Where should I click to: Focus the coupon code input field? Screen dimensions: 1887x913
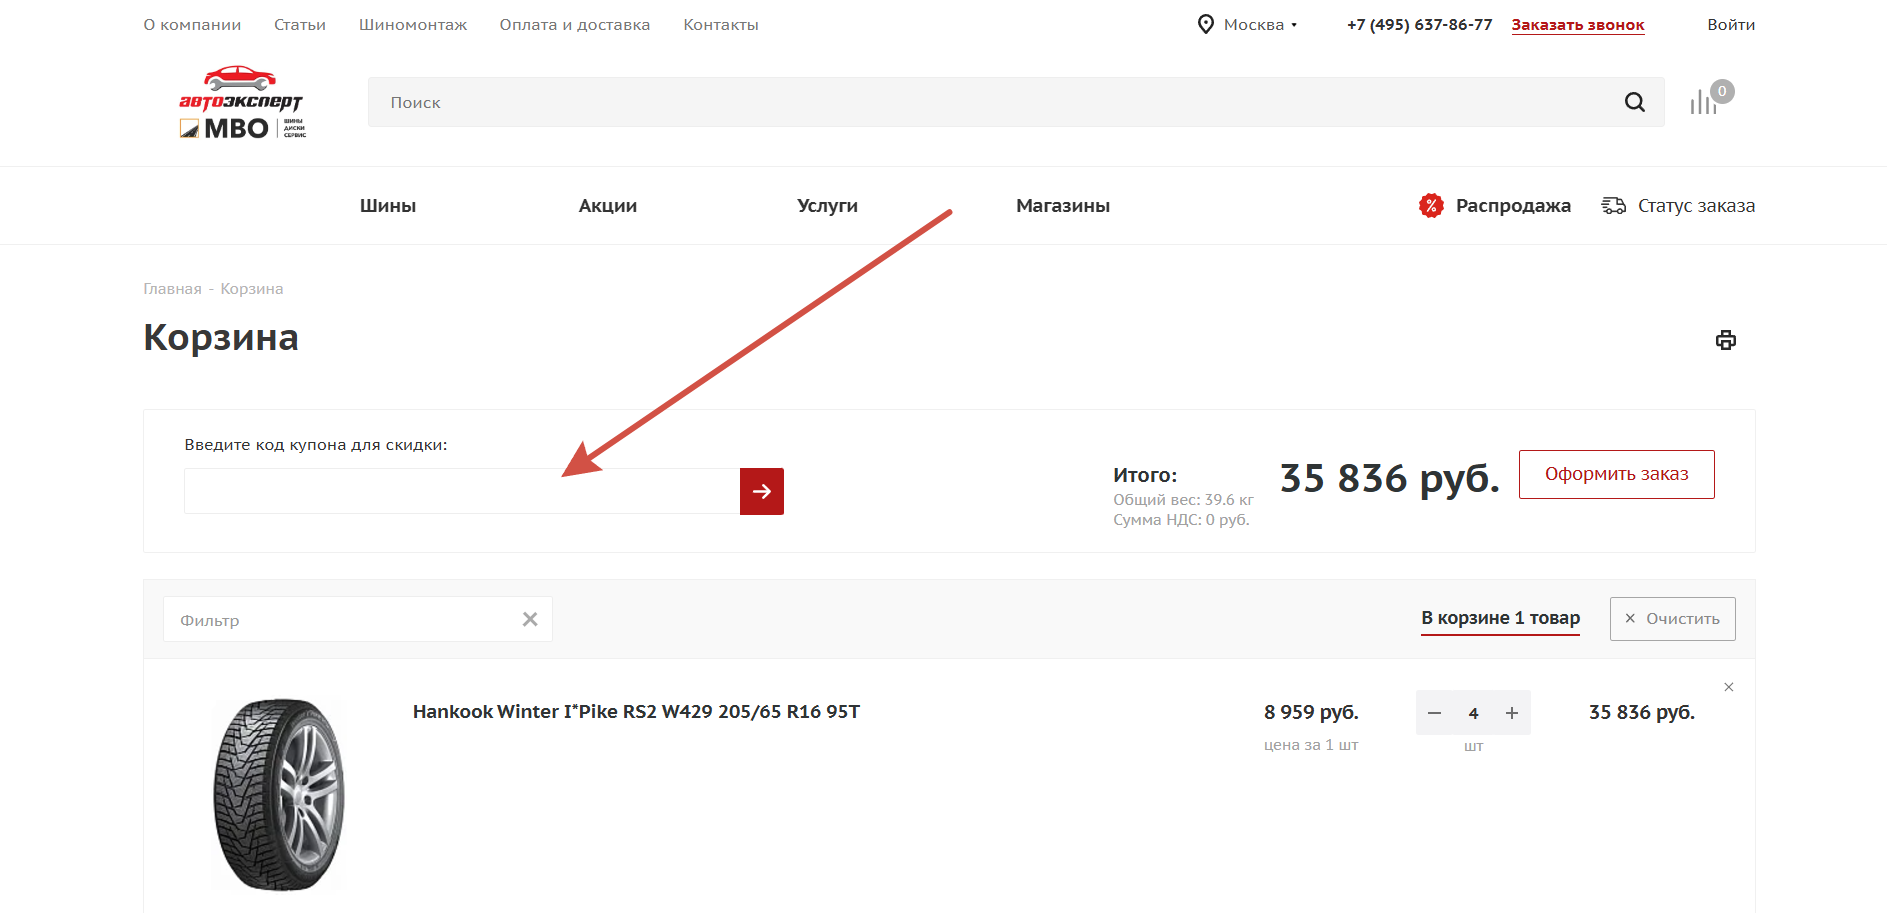point(462,491)
